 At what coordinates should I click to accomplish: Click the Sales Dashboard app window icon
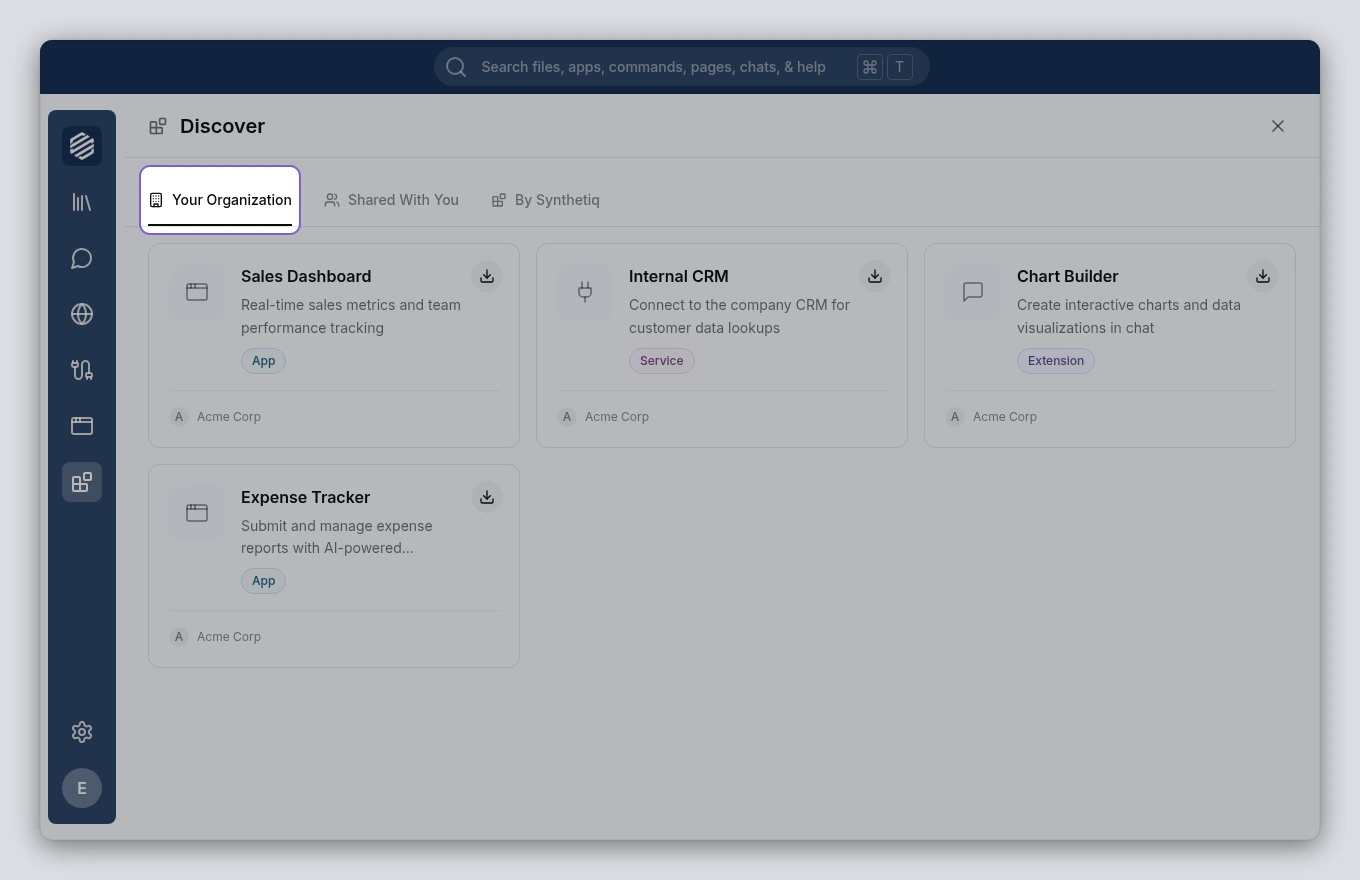click(197, 292)
